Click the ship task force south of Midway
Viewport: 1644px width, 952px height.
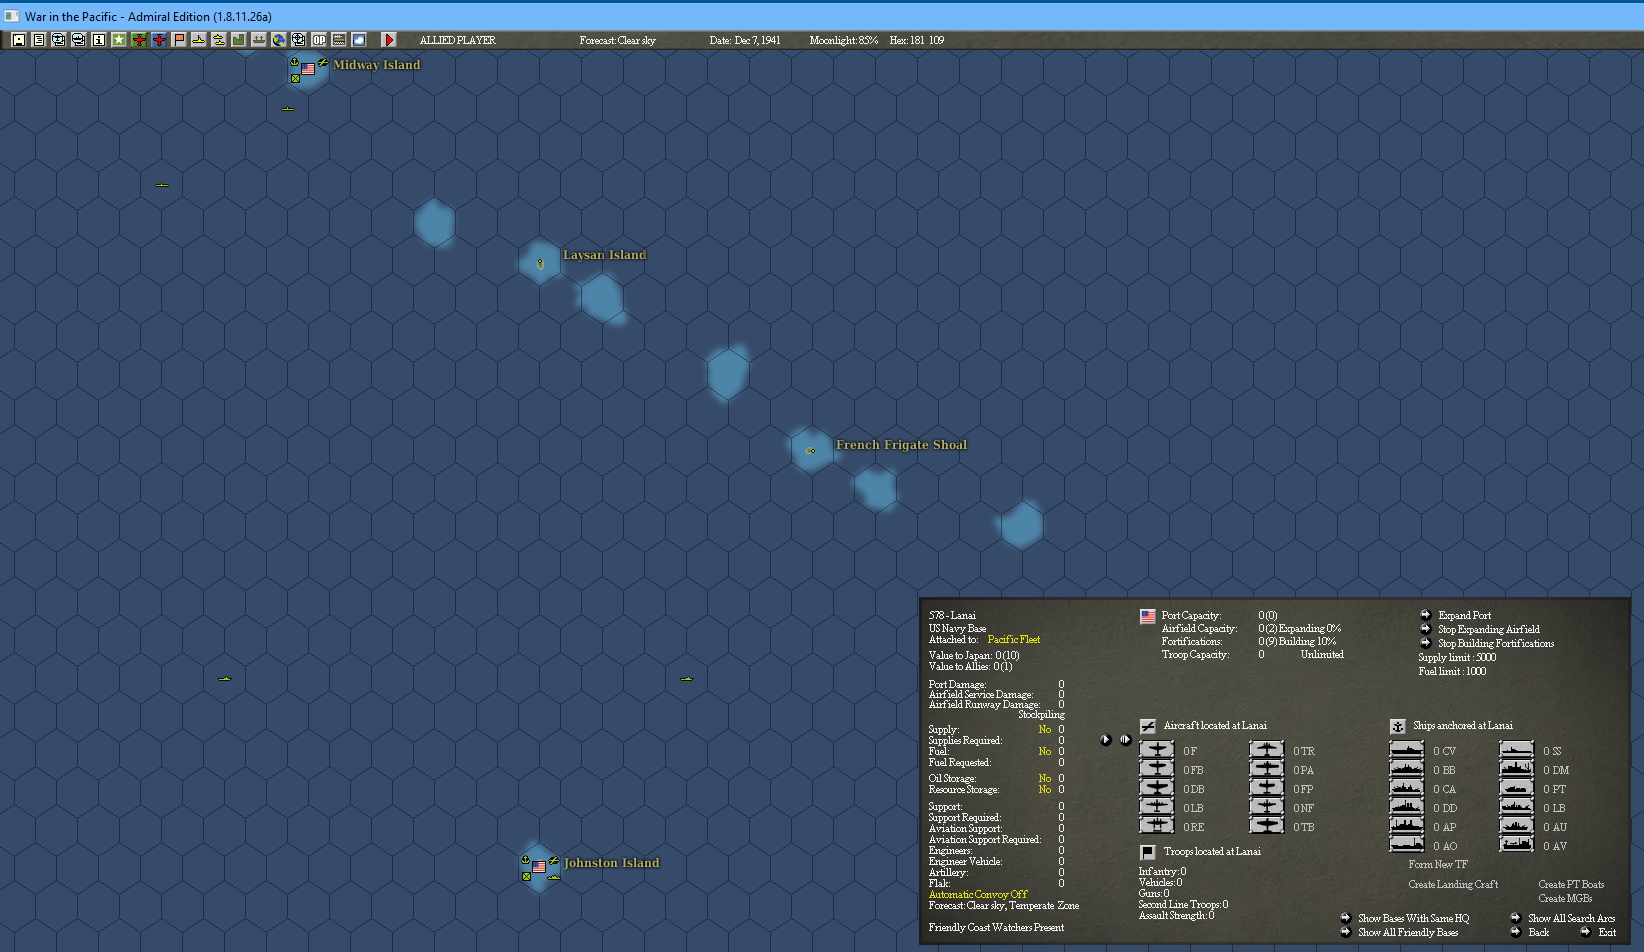tap(288, 108)
